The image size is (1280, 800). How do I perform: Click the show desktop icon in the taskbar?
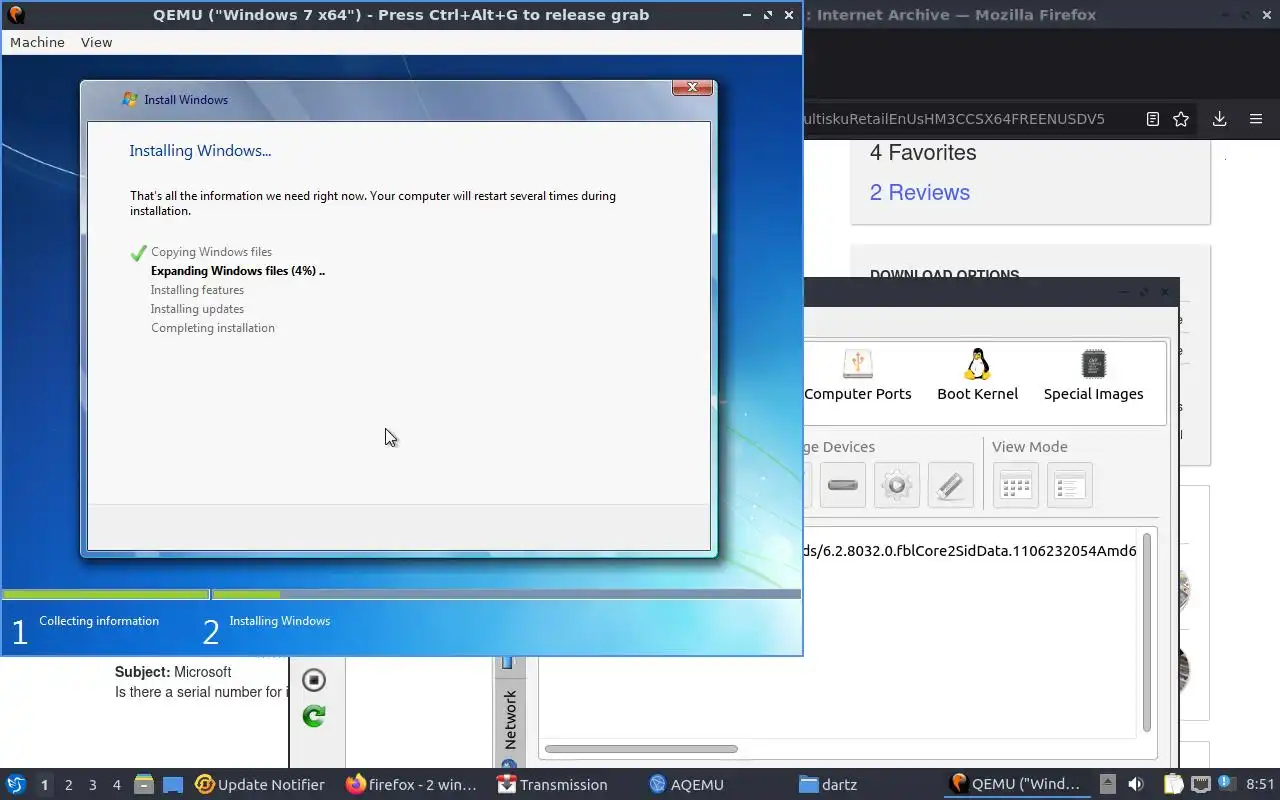[x=173, y=785]
